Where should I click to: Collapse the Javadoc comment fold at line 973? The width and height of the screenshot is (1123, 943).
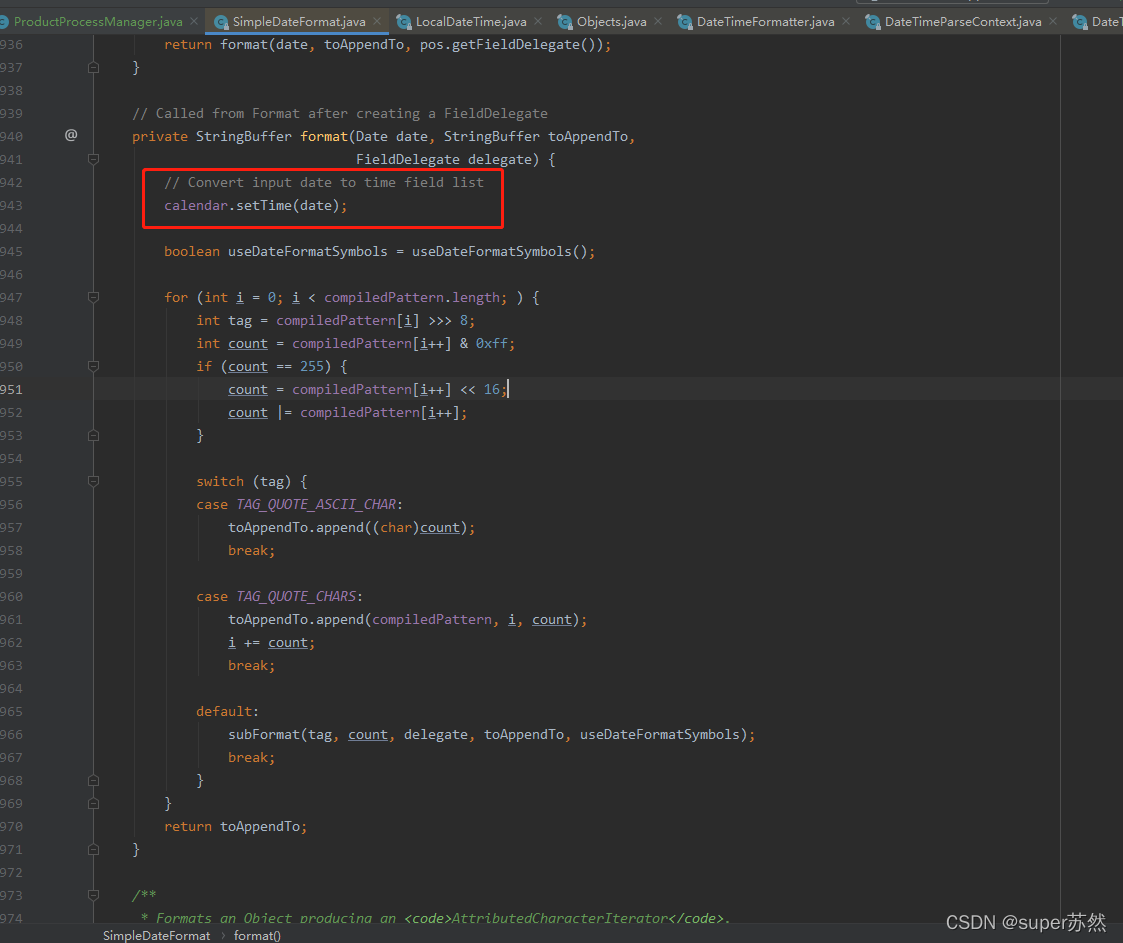click(93, 895)
